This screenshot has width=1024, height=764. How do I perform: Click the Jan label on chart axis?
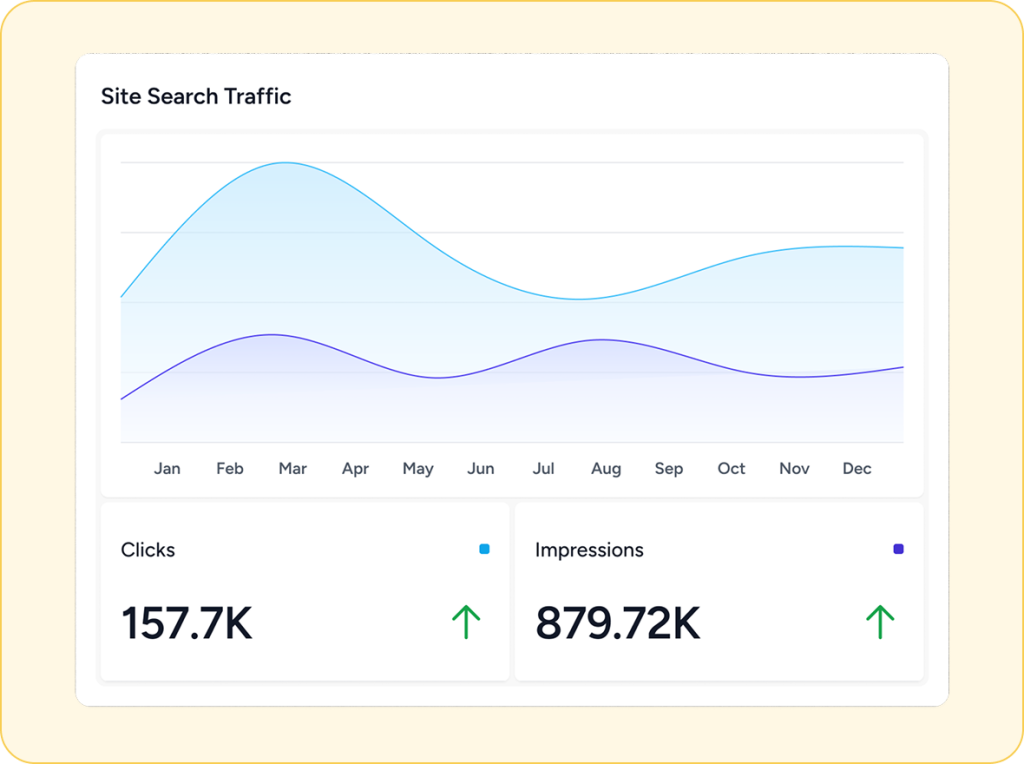tap(167, 468)
